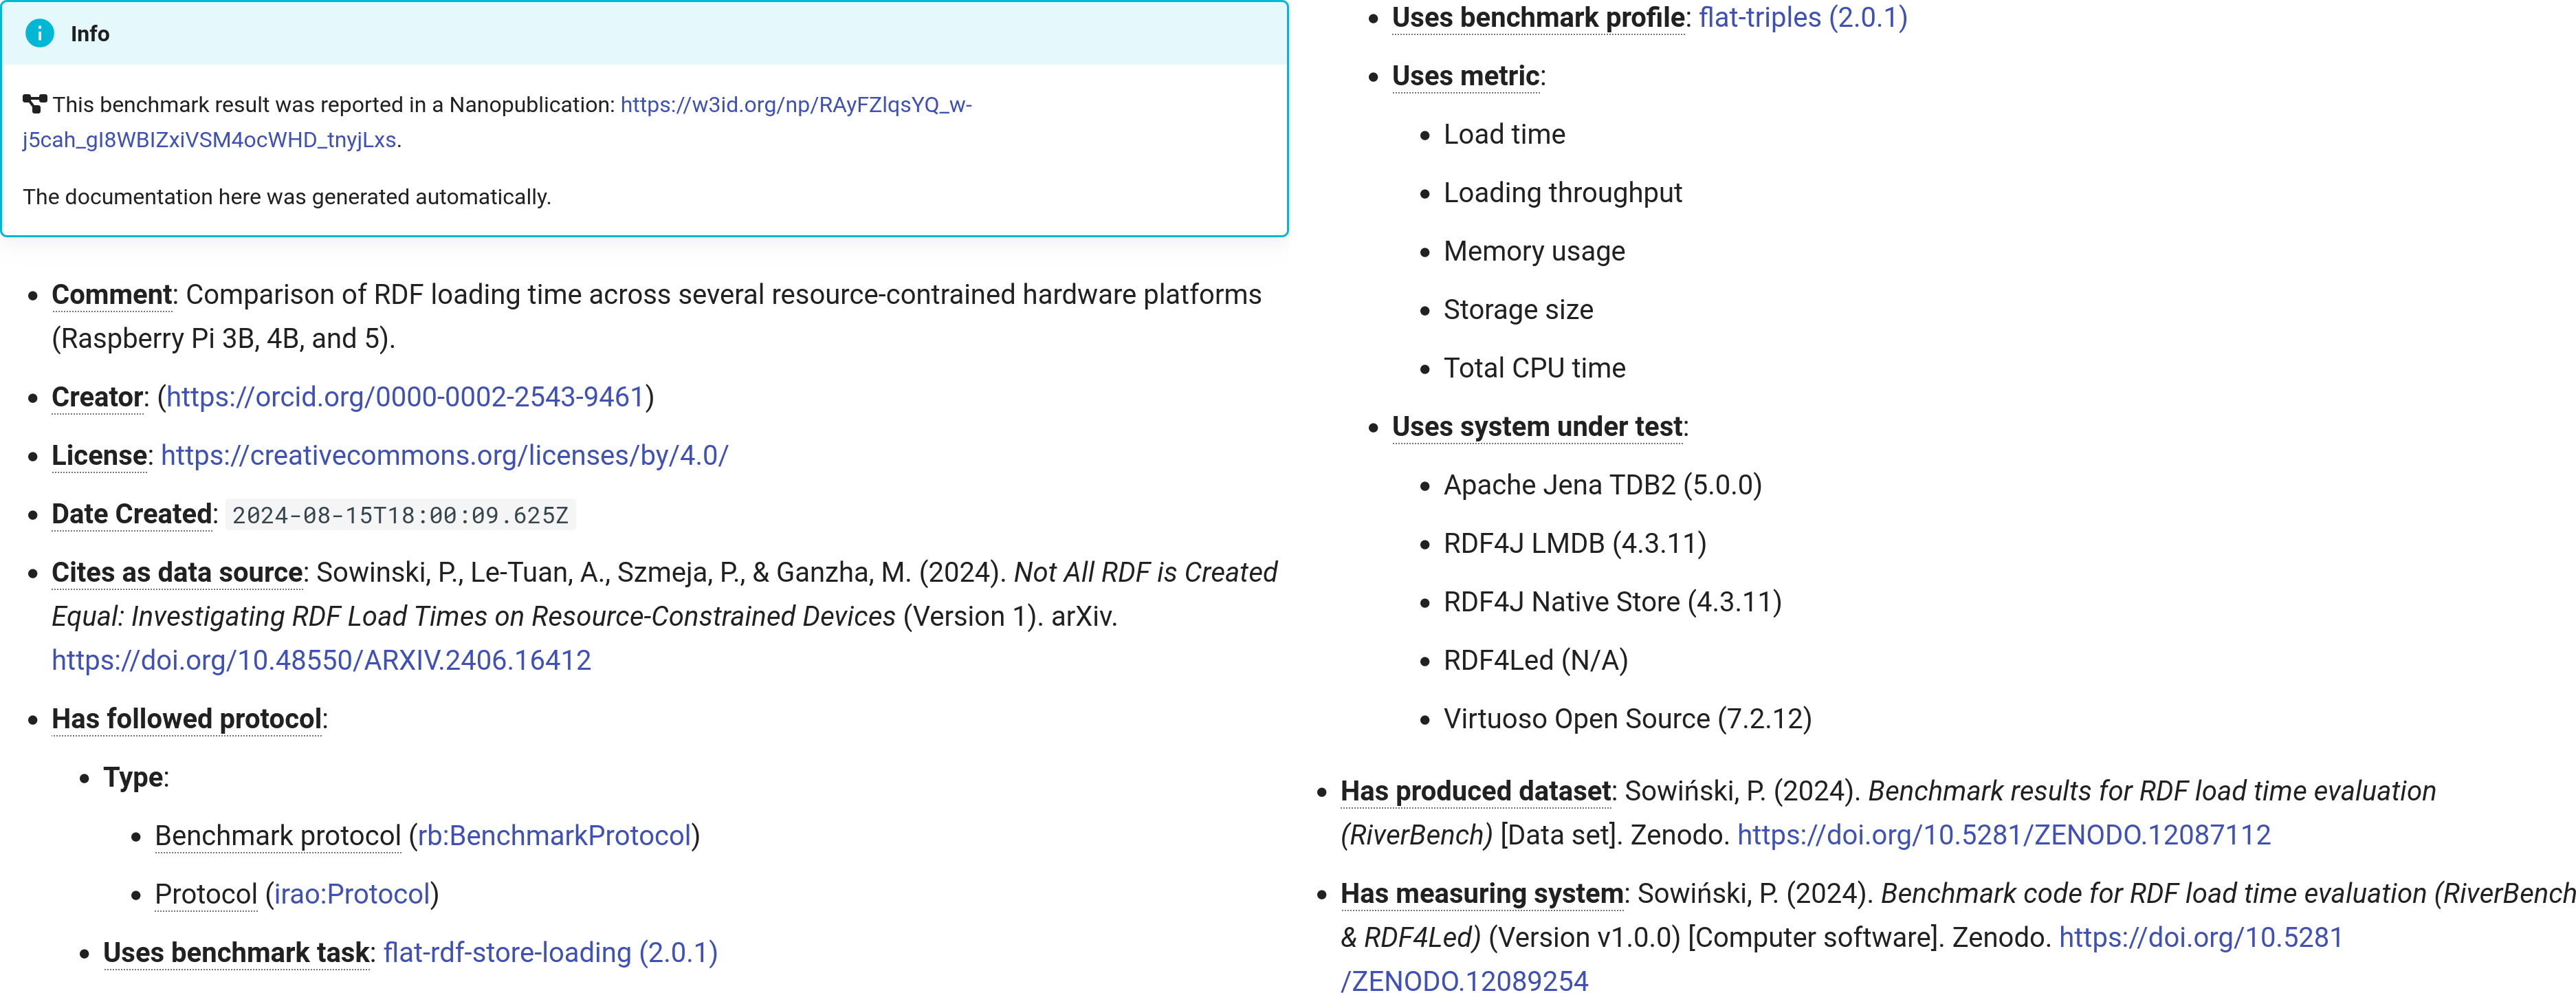Open the w3id.org nanopublication link
Screen dimensions: 2576x993
coord(795,105)
